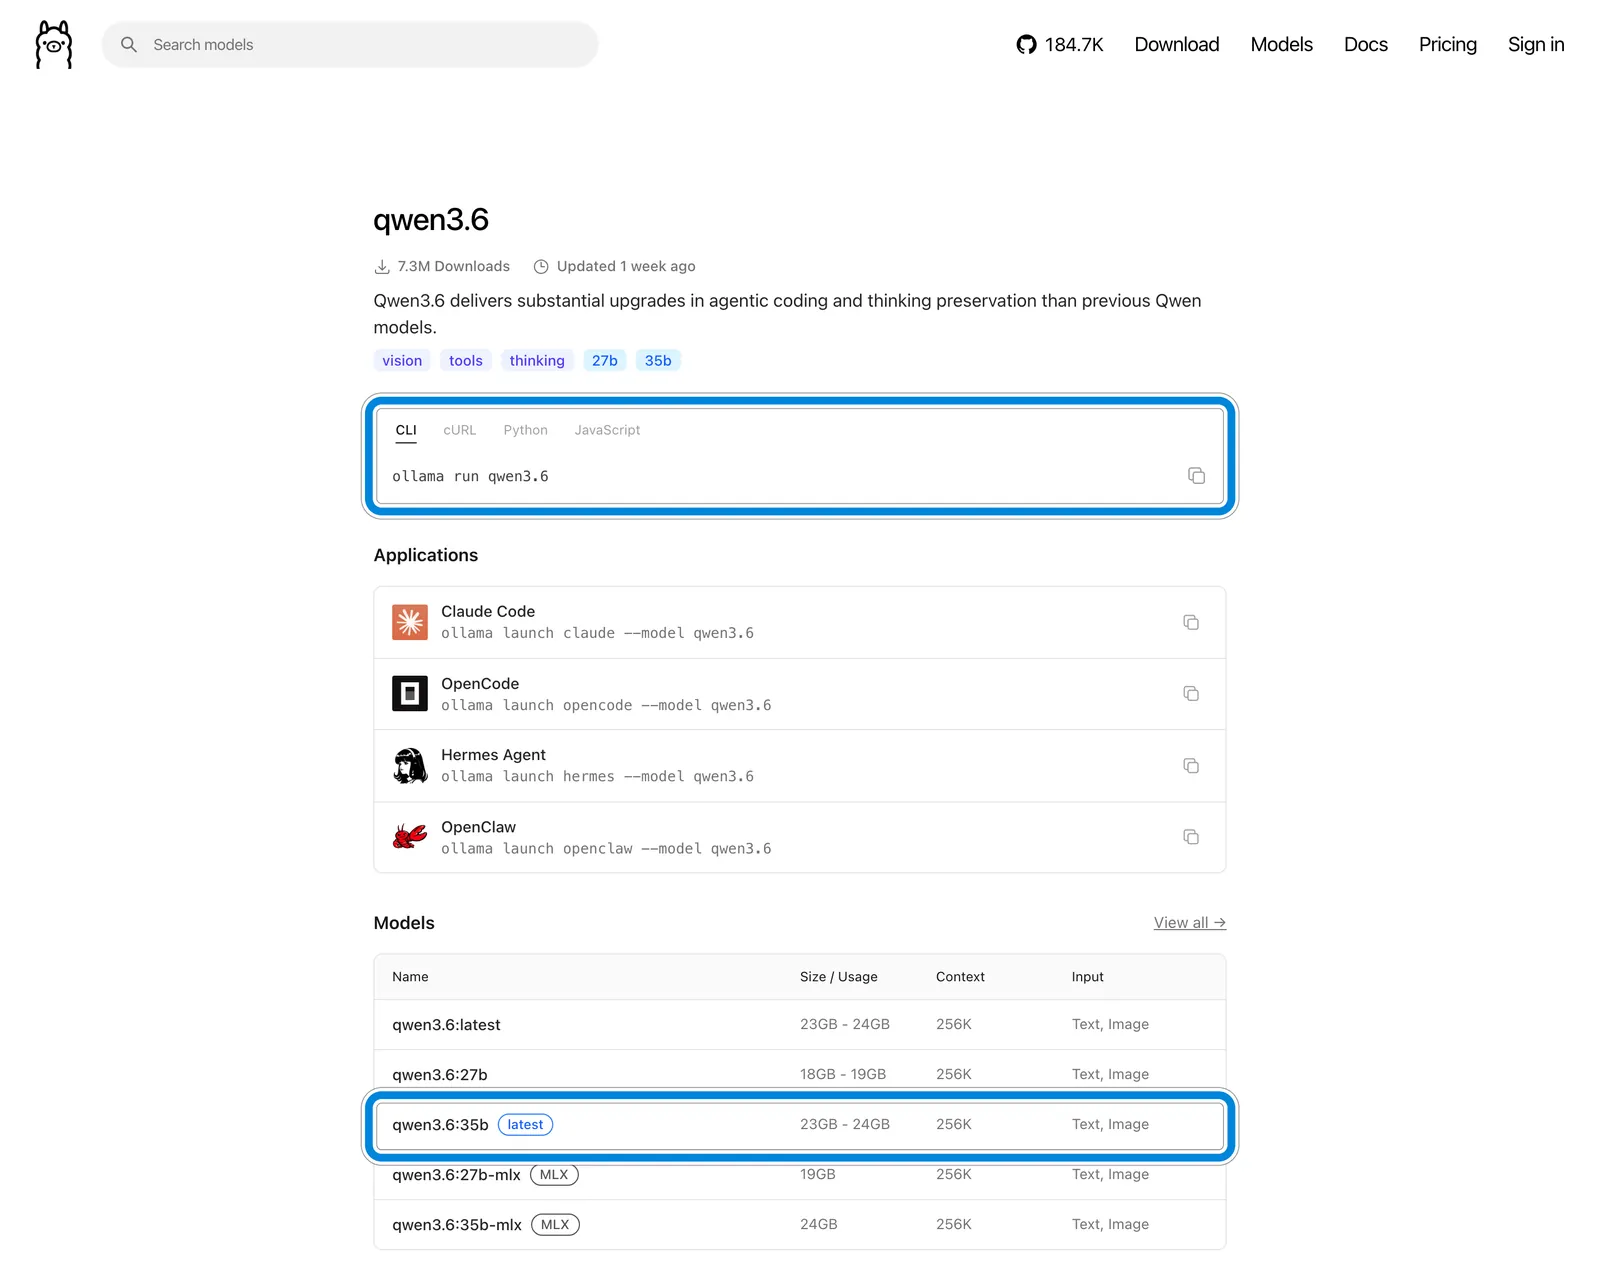This screenshot has width=1600, height=1278.
Task: Open the GitHub 184.7K link
Action: coord(1059,45)
